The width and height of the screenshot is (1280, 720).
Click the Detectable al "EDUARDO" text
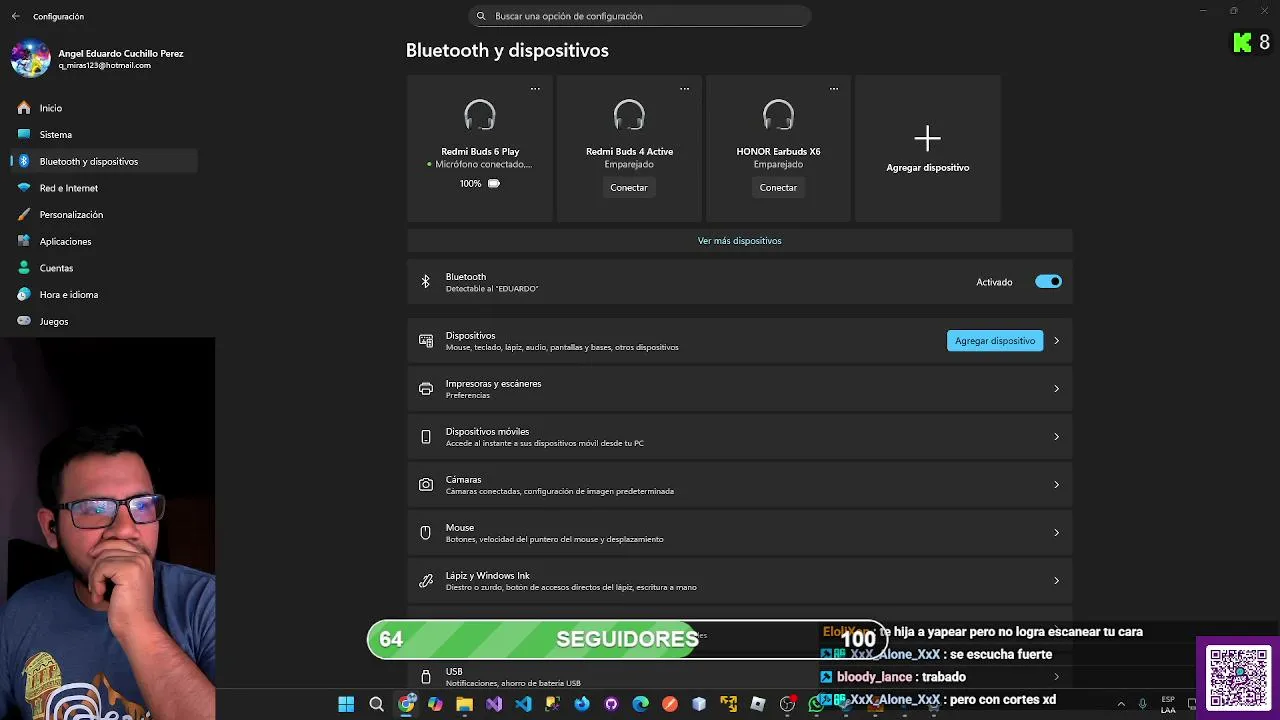pyautogui.click(x=492, y=289)
